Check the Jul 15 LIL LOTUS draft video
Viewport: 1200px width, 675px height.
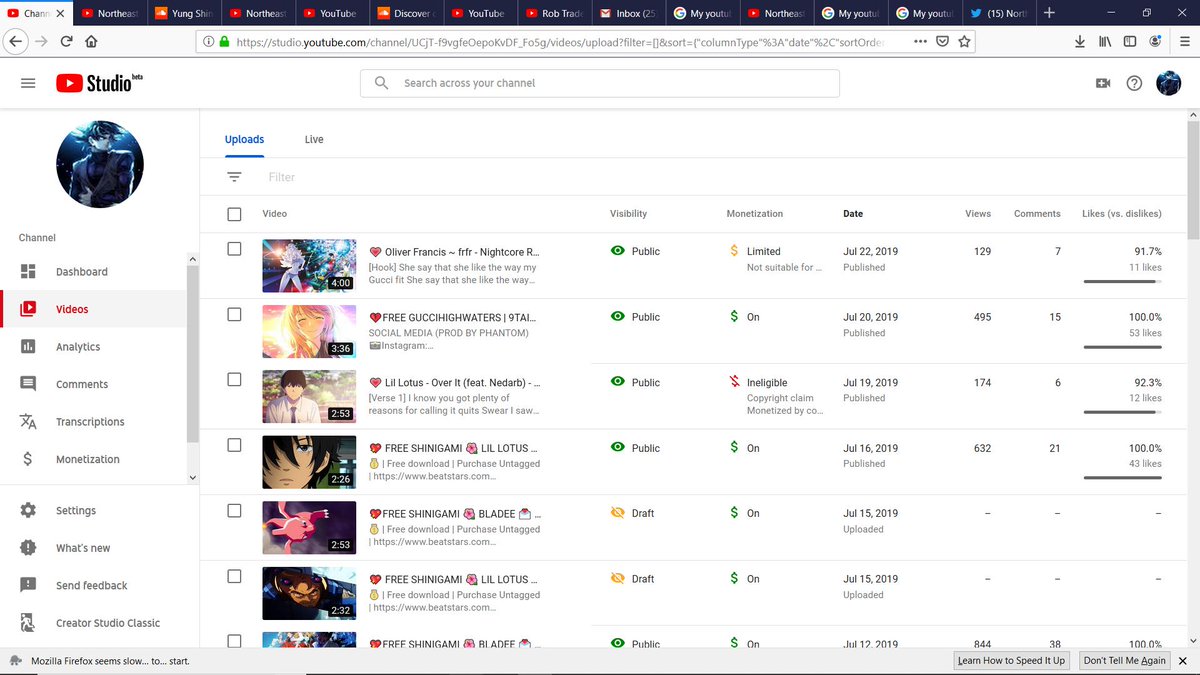pyautogui.click(x=234, y=576)
